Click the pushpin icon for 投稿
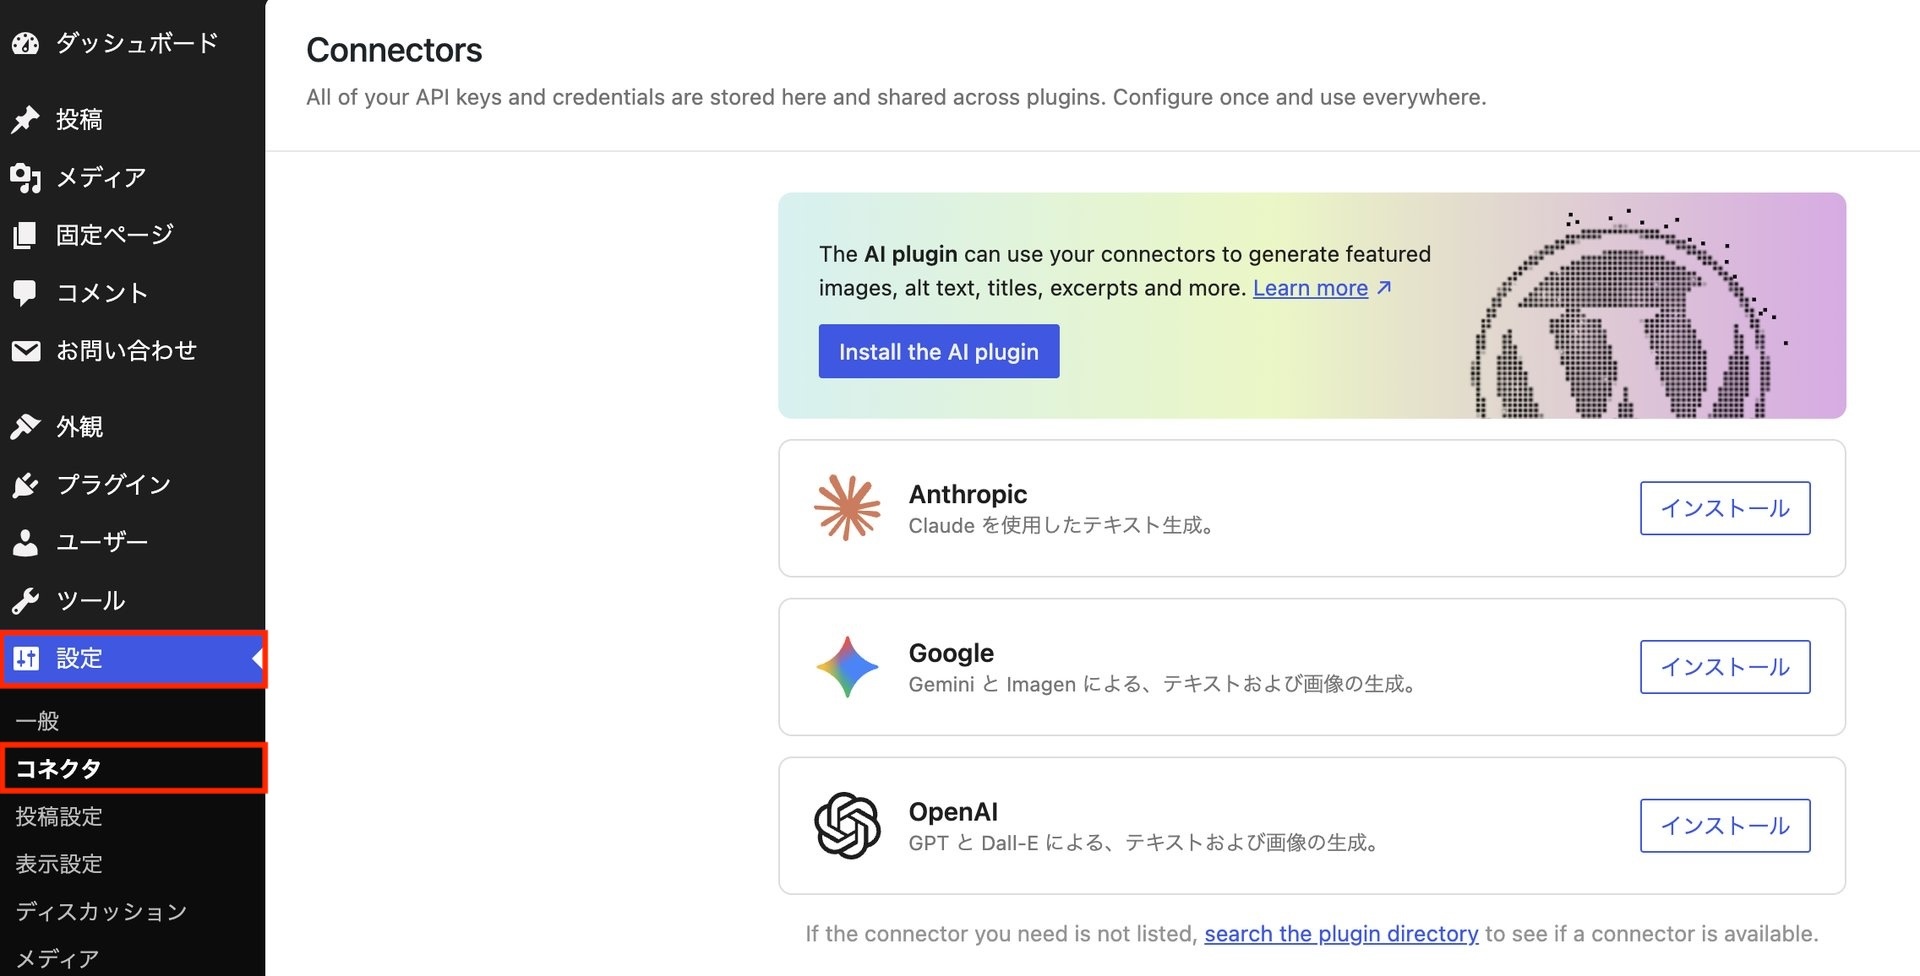 click(x=25, y=120)
